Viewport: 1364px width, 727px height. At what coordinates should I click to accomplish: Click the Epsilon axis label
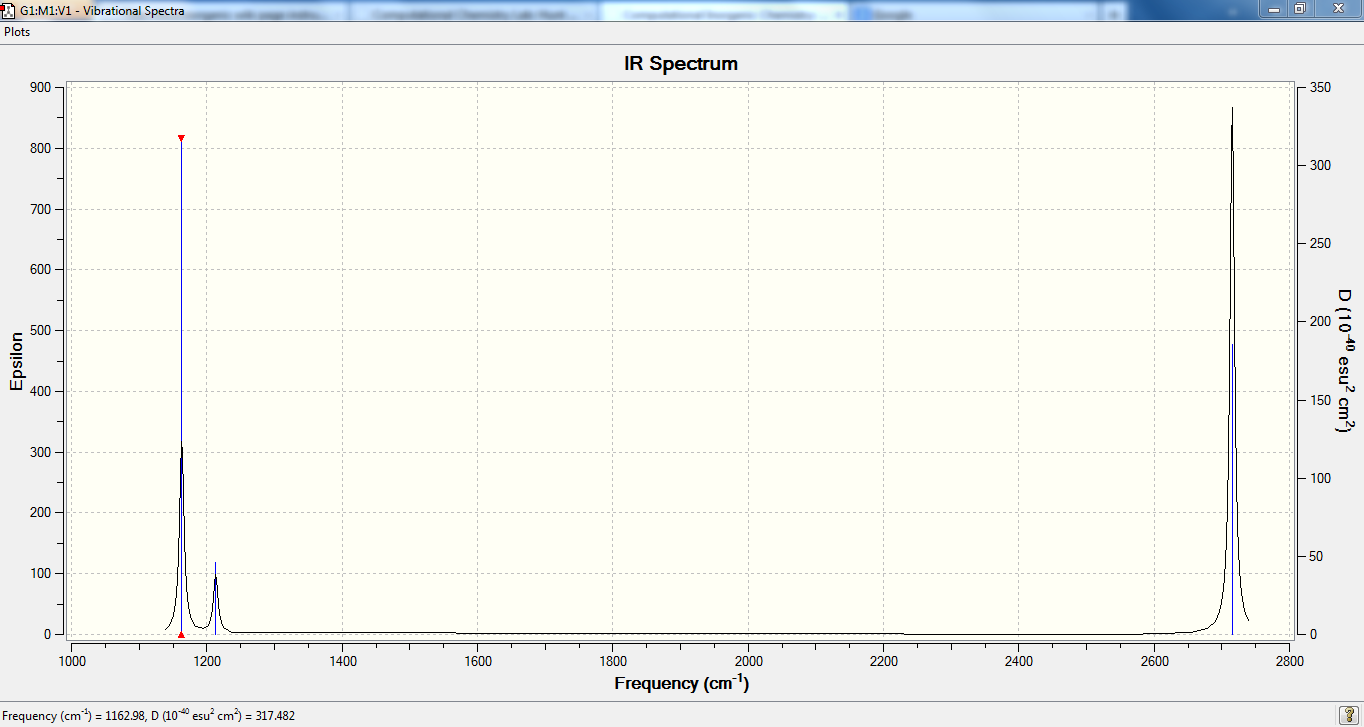click(x=17, y=361)
